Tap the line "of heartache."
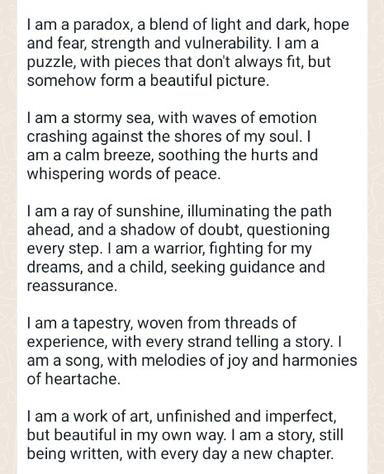 tap(73, 379)
